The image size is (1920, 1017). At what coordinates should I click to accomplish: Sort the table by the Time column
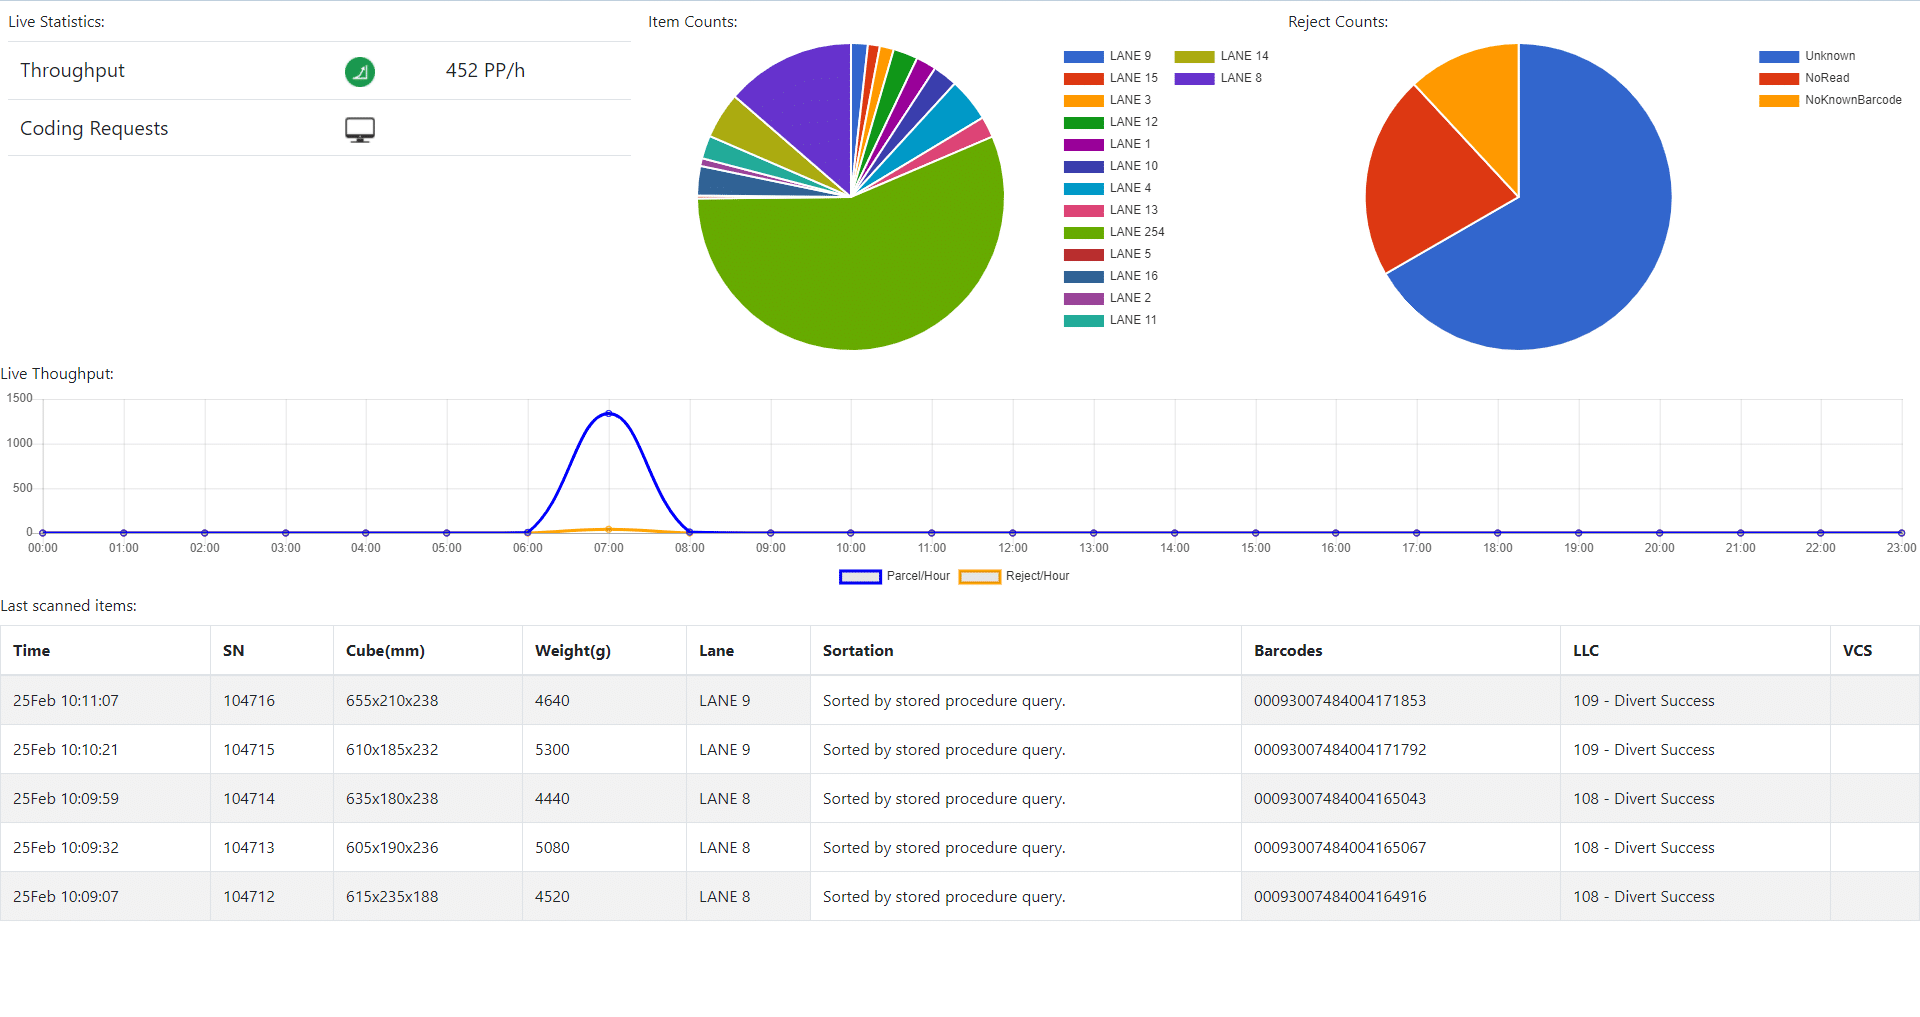pyautogui.click(x=31, y=650)
